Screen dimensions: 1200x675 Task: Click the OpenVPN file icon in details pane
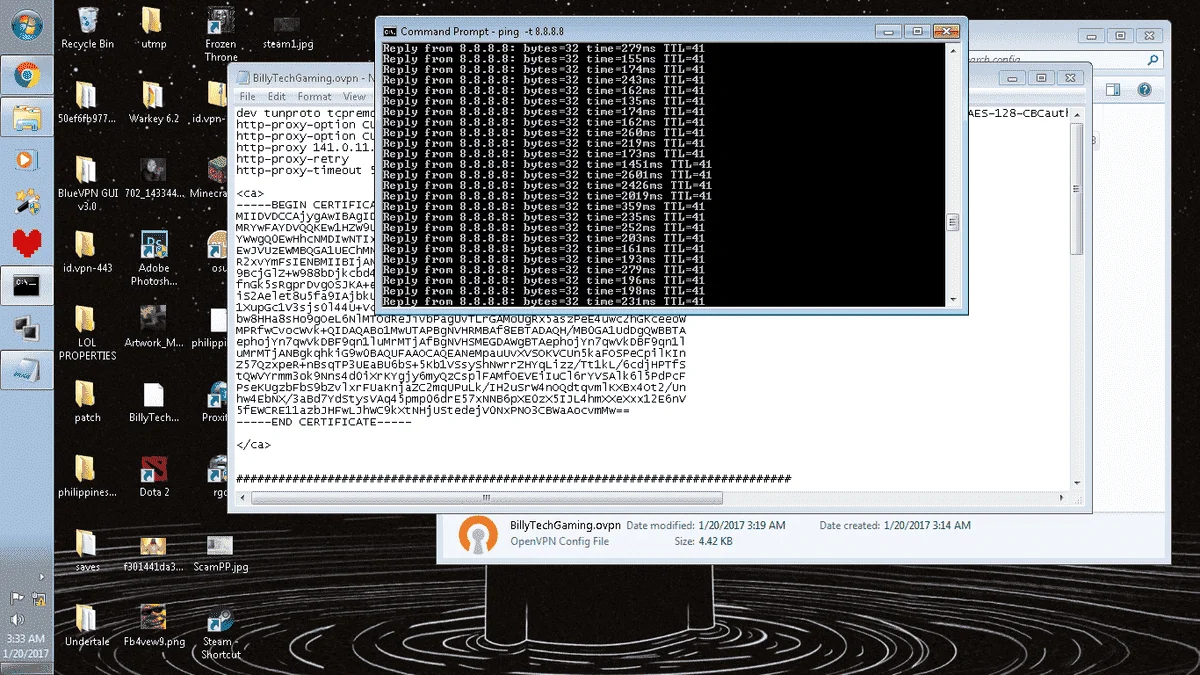tap(478, 536)
